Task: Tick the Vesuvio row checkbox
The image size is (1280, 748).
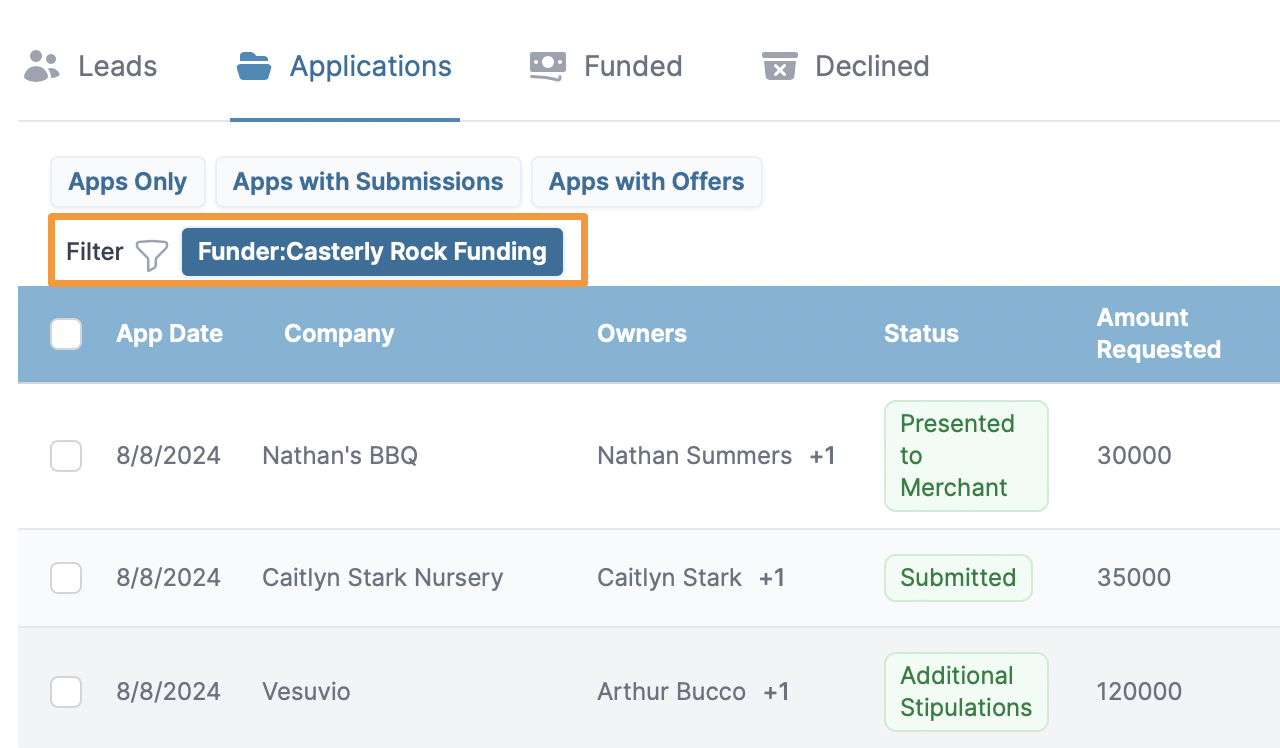Action: pos(66,692)
